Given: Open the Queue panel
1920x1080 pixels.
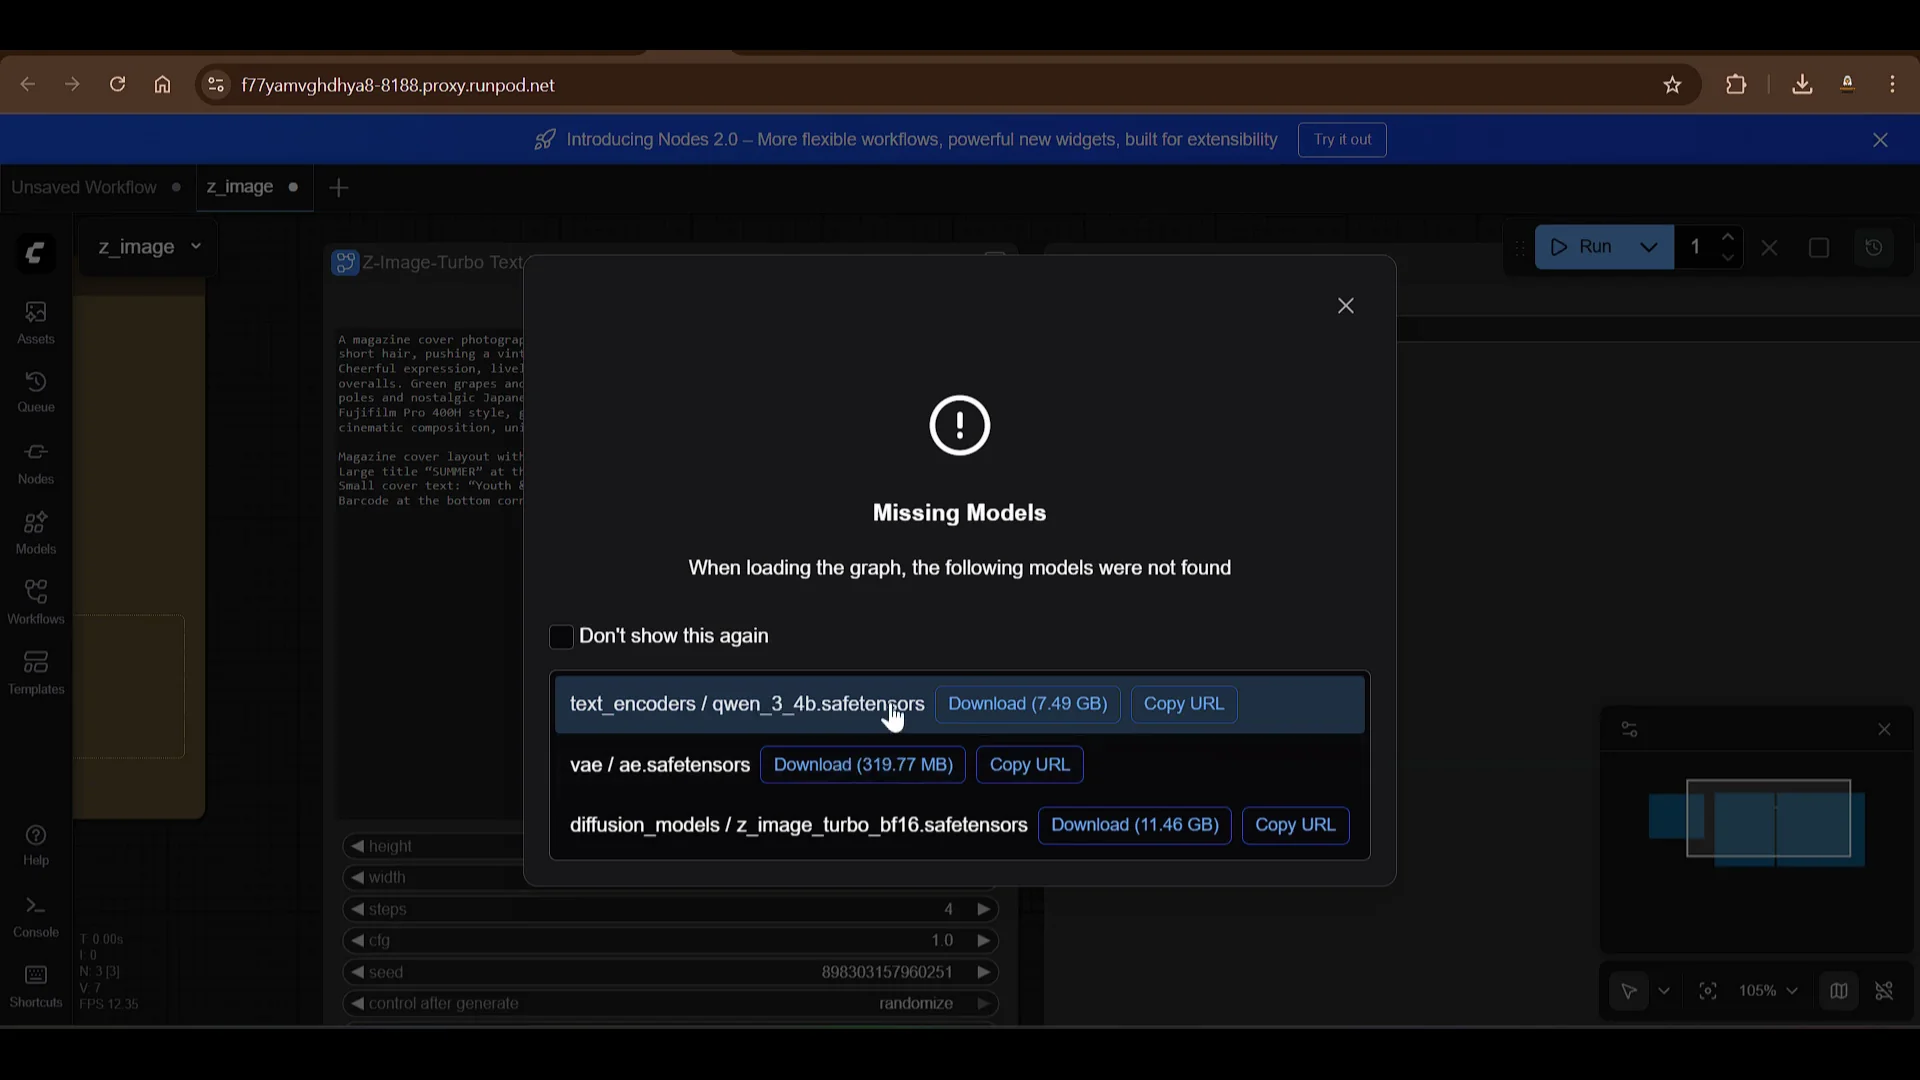Looking at the screenshot, I should [x=35, y=390].
